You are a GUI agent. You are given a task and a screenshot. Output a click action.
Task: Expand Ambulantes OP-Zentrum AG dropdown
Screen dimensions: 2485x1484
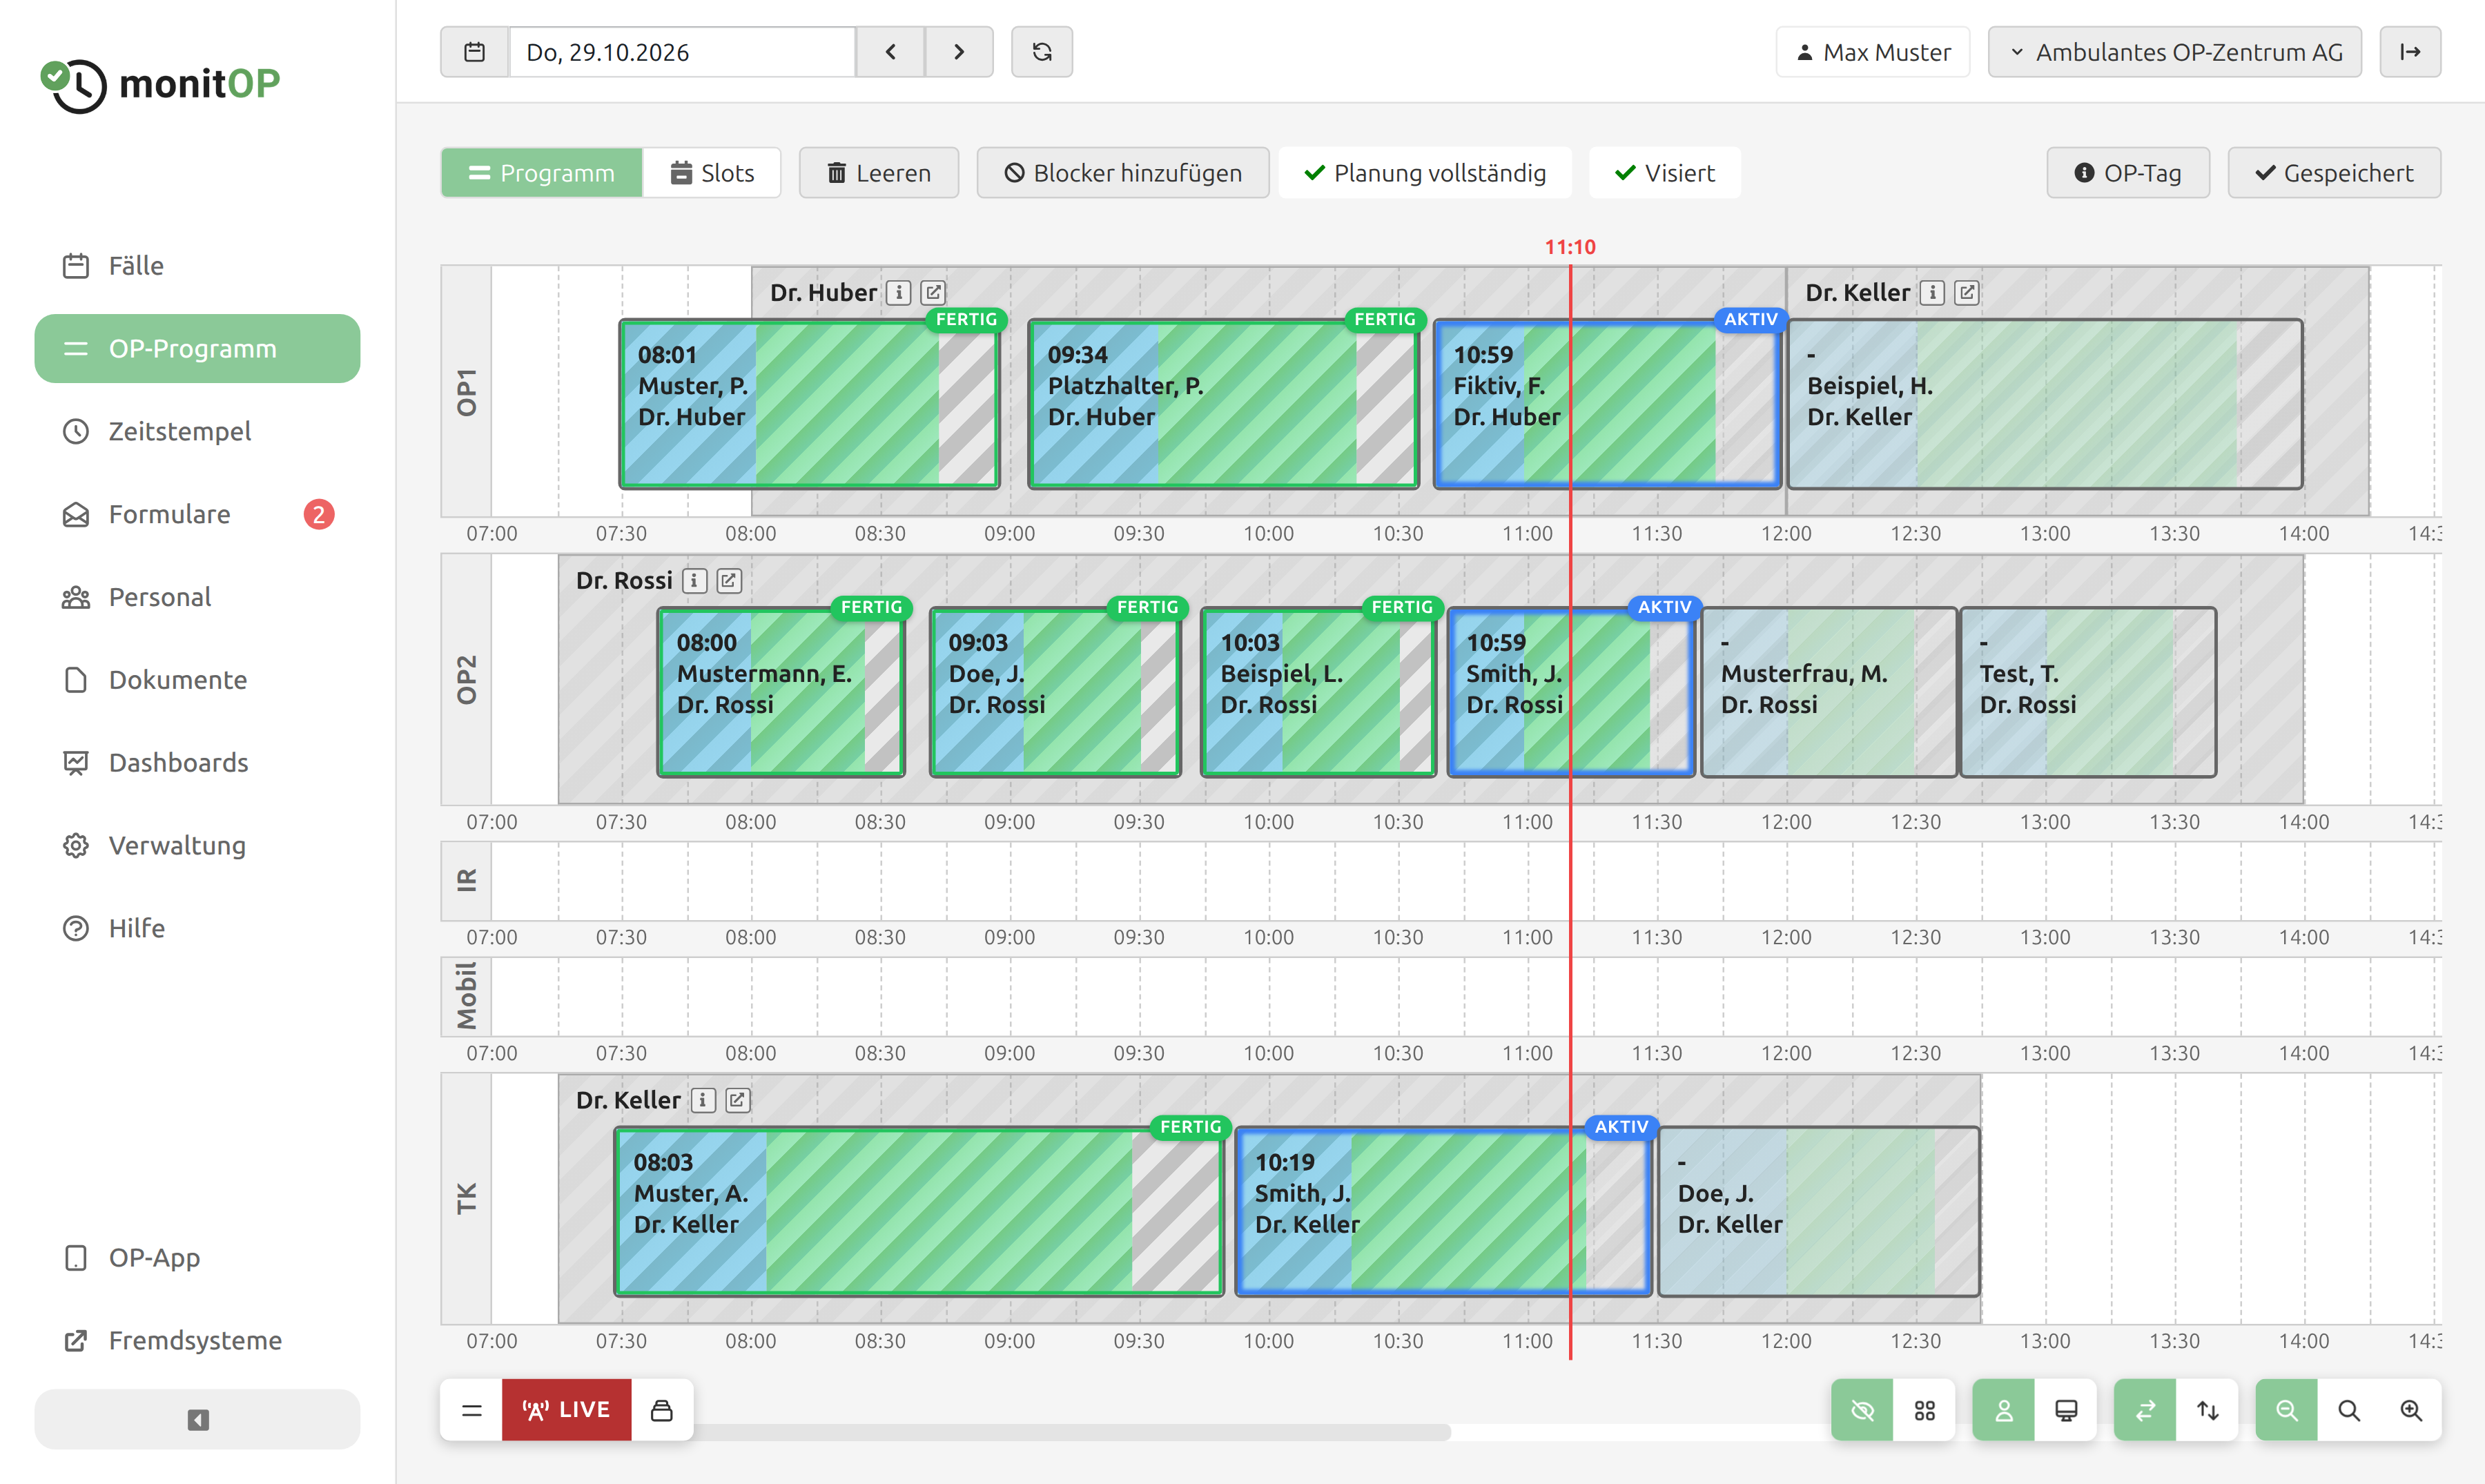(2175, 52)
